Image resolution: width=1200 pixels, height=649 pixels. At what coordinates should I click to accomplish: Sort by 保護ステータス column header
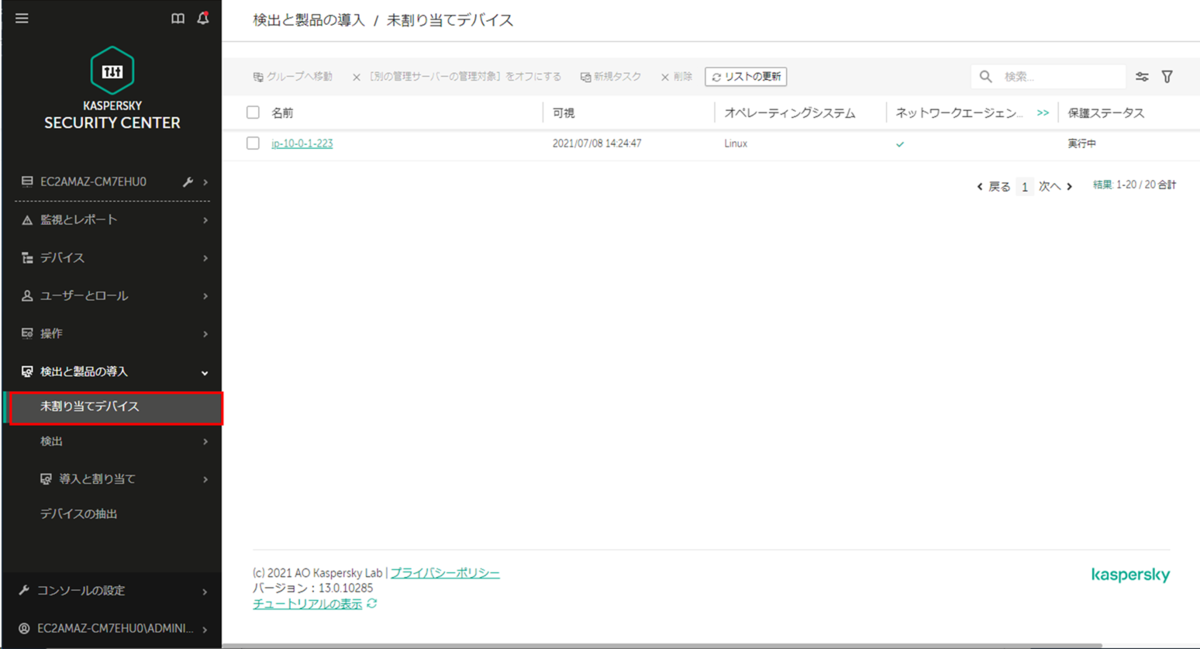(x=1106, y=113)
